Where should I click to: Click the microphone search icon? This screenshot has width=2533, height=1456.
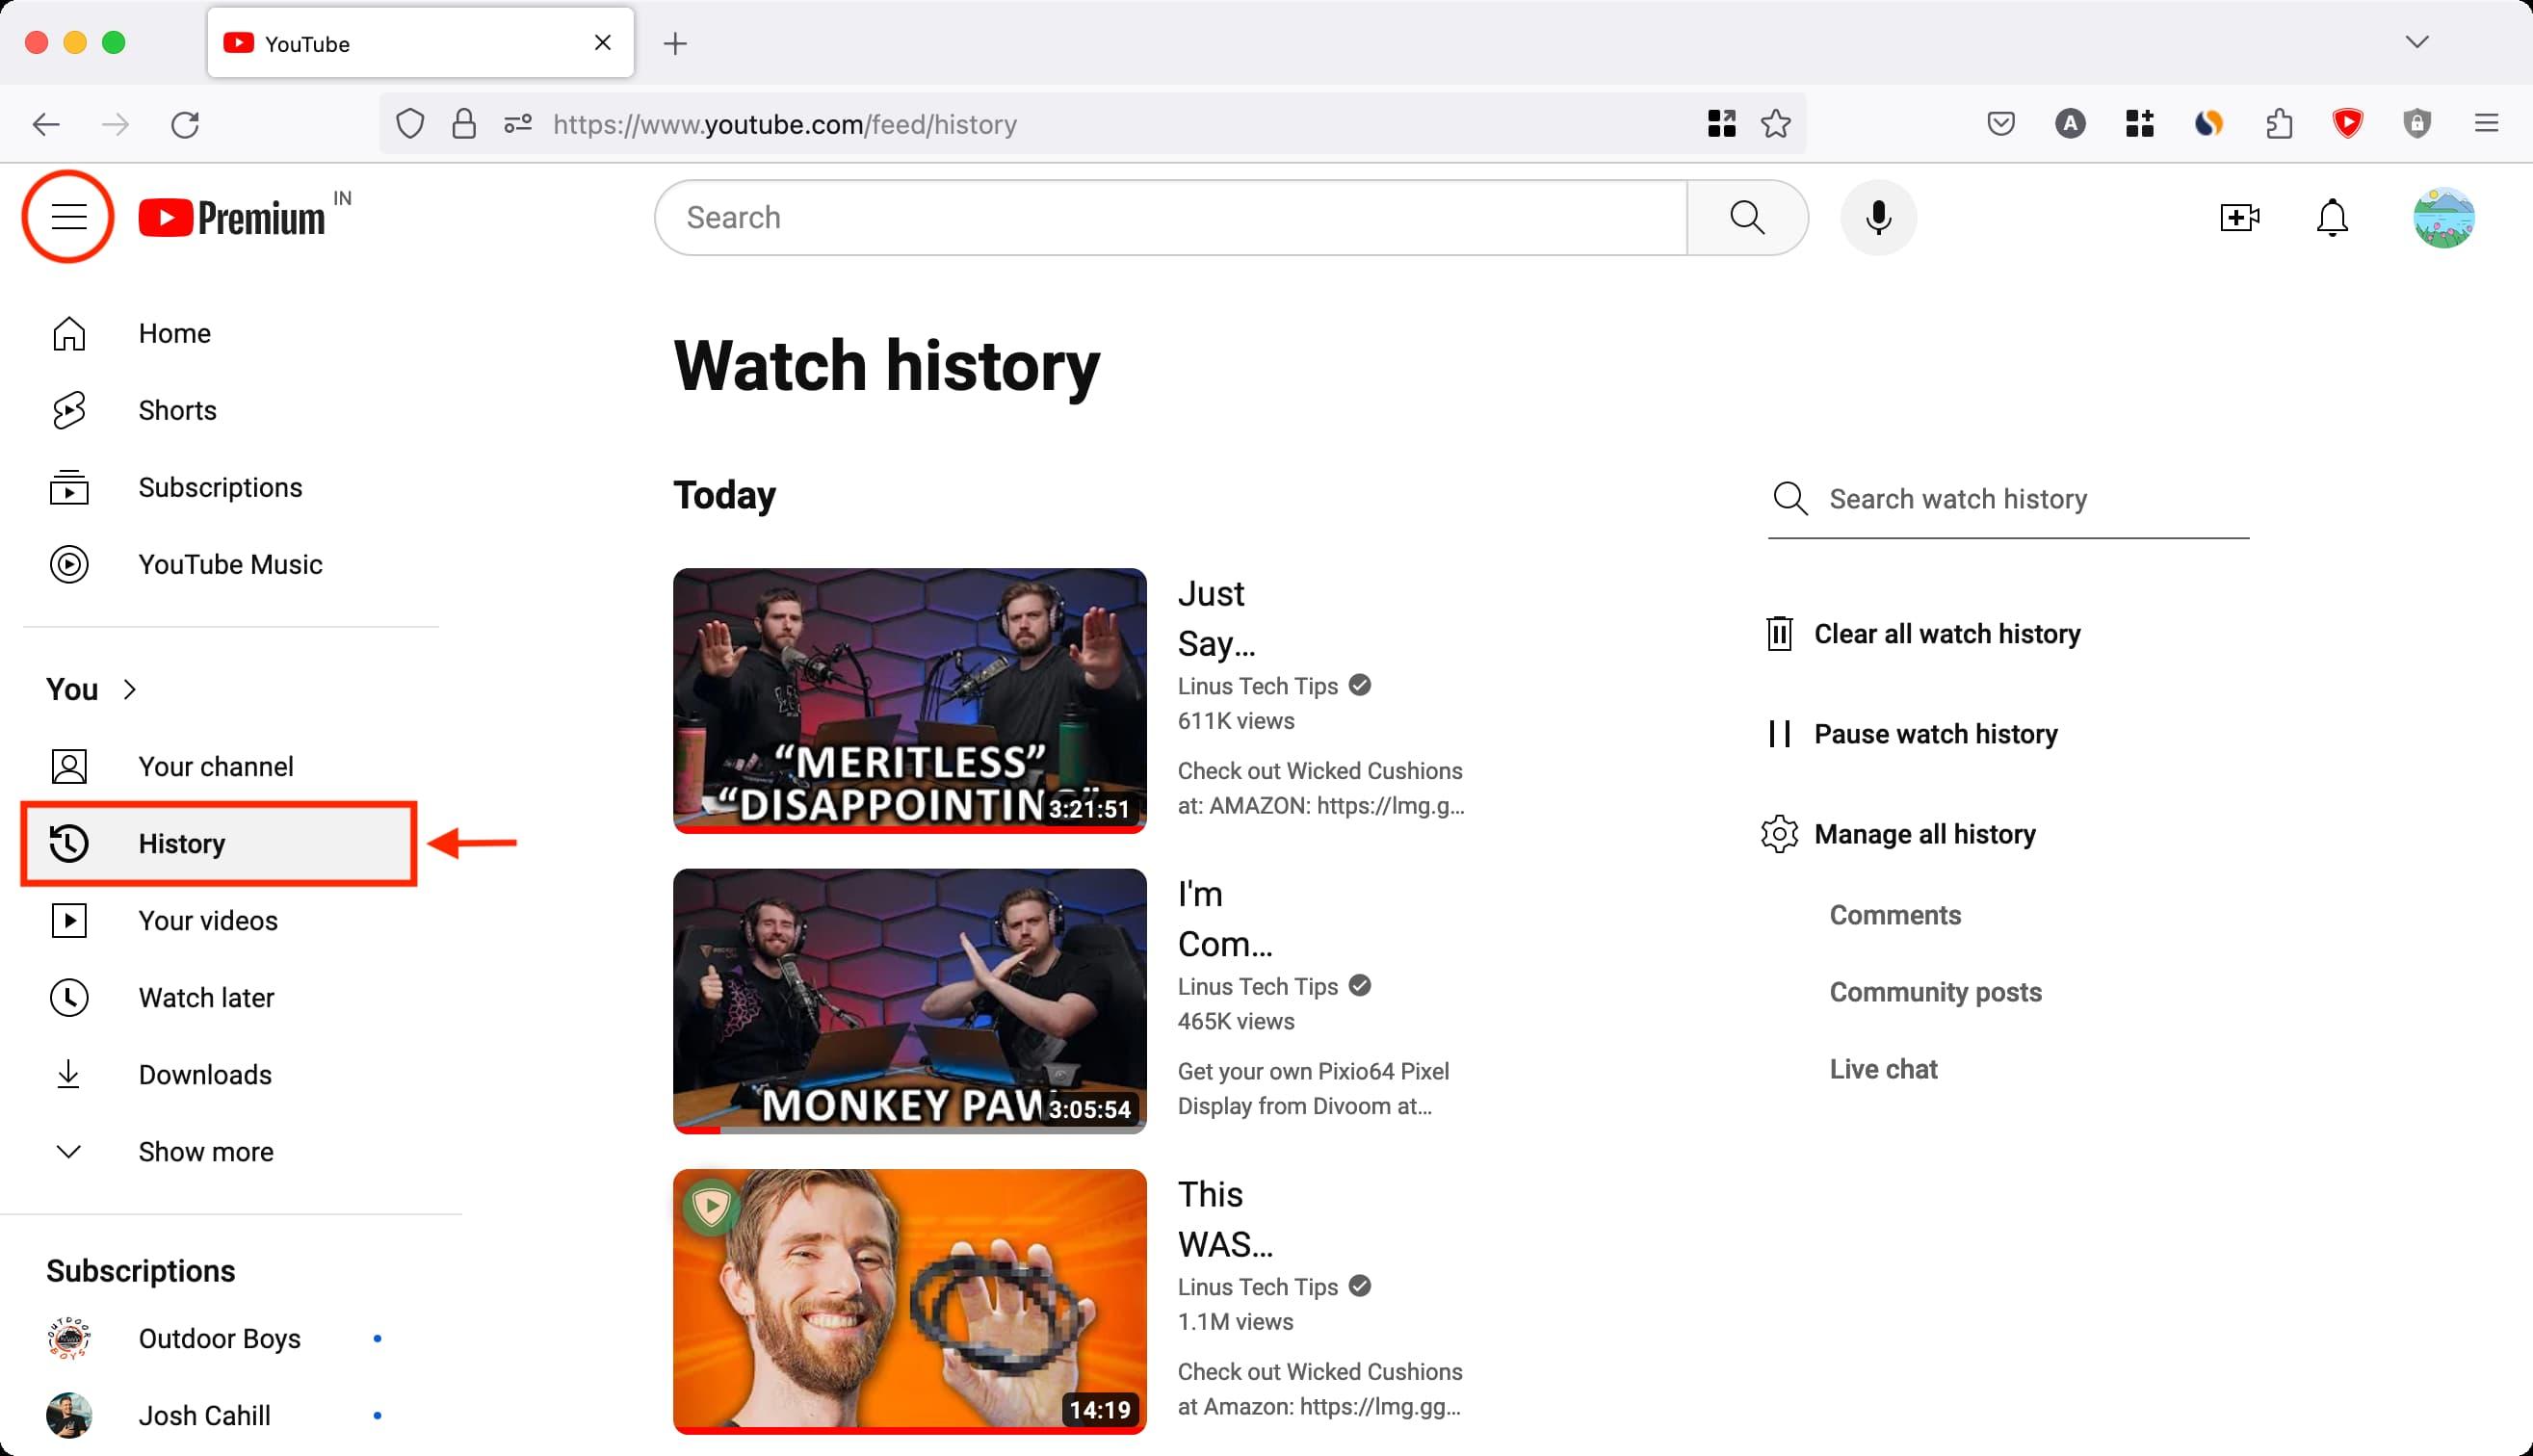pos(1879,216)
